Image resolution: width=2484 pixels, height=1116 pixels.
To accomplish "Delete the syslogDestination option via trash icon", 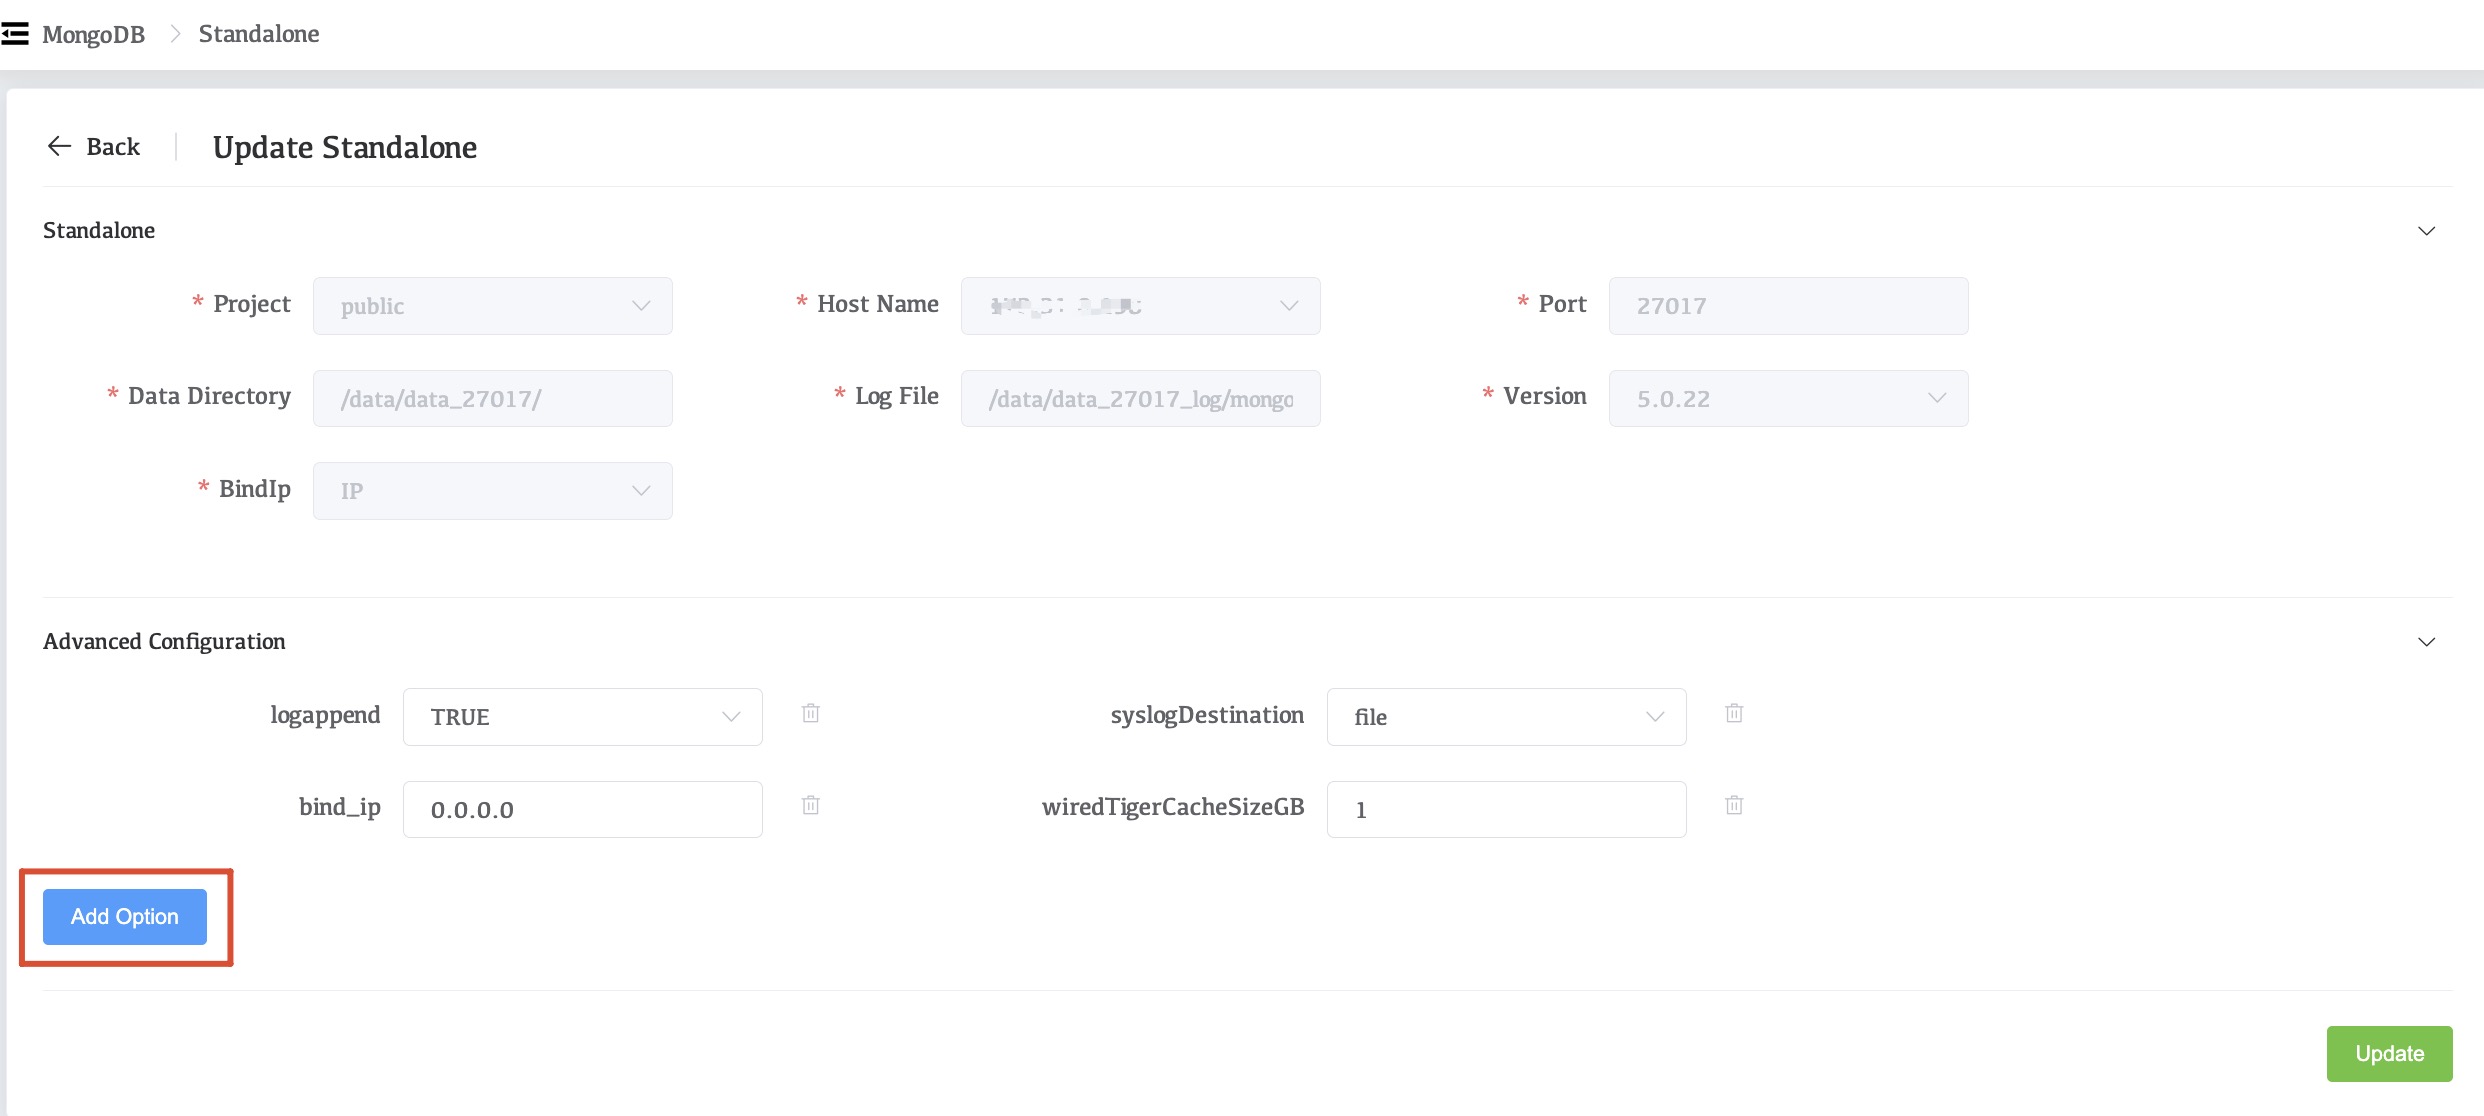I will pyautogui.click(x=1734, y=714).
